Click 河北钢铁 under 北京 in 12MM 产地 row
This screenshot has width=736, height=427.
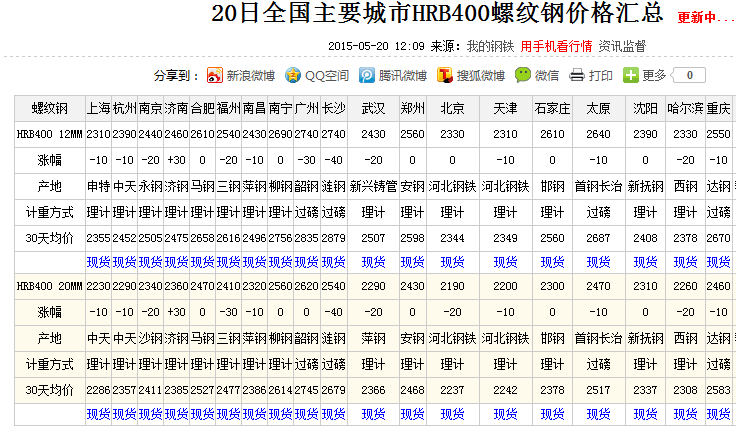tap(452, 187)
